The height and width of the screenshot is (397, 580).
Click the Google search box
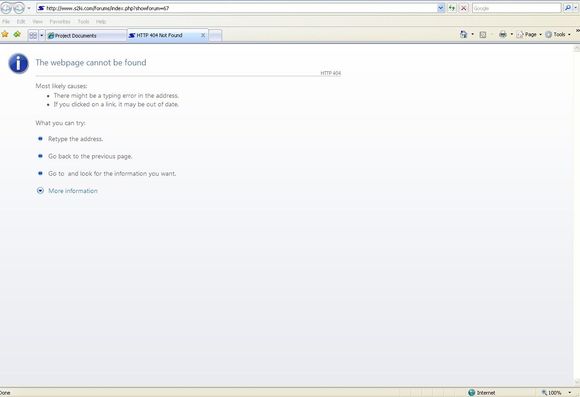[x=516, y=8]
